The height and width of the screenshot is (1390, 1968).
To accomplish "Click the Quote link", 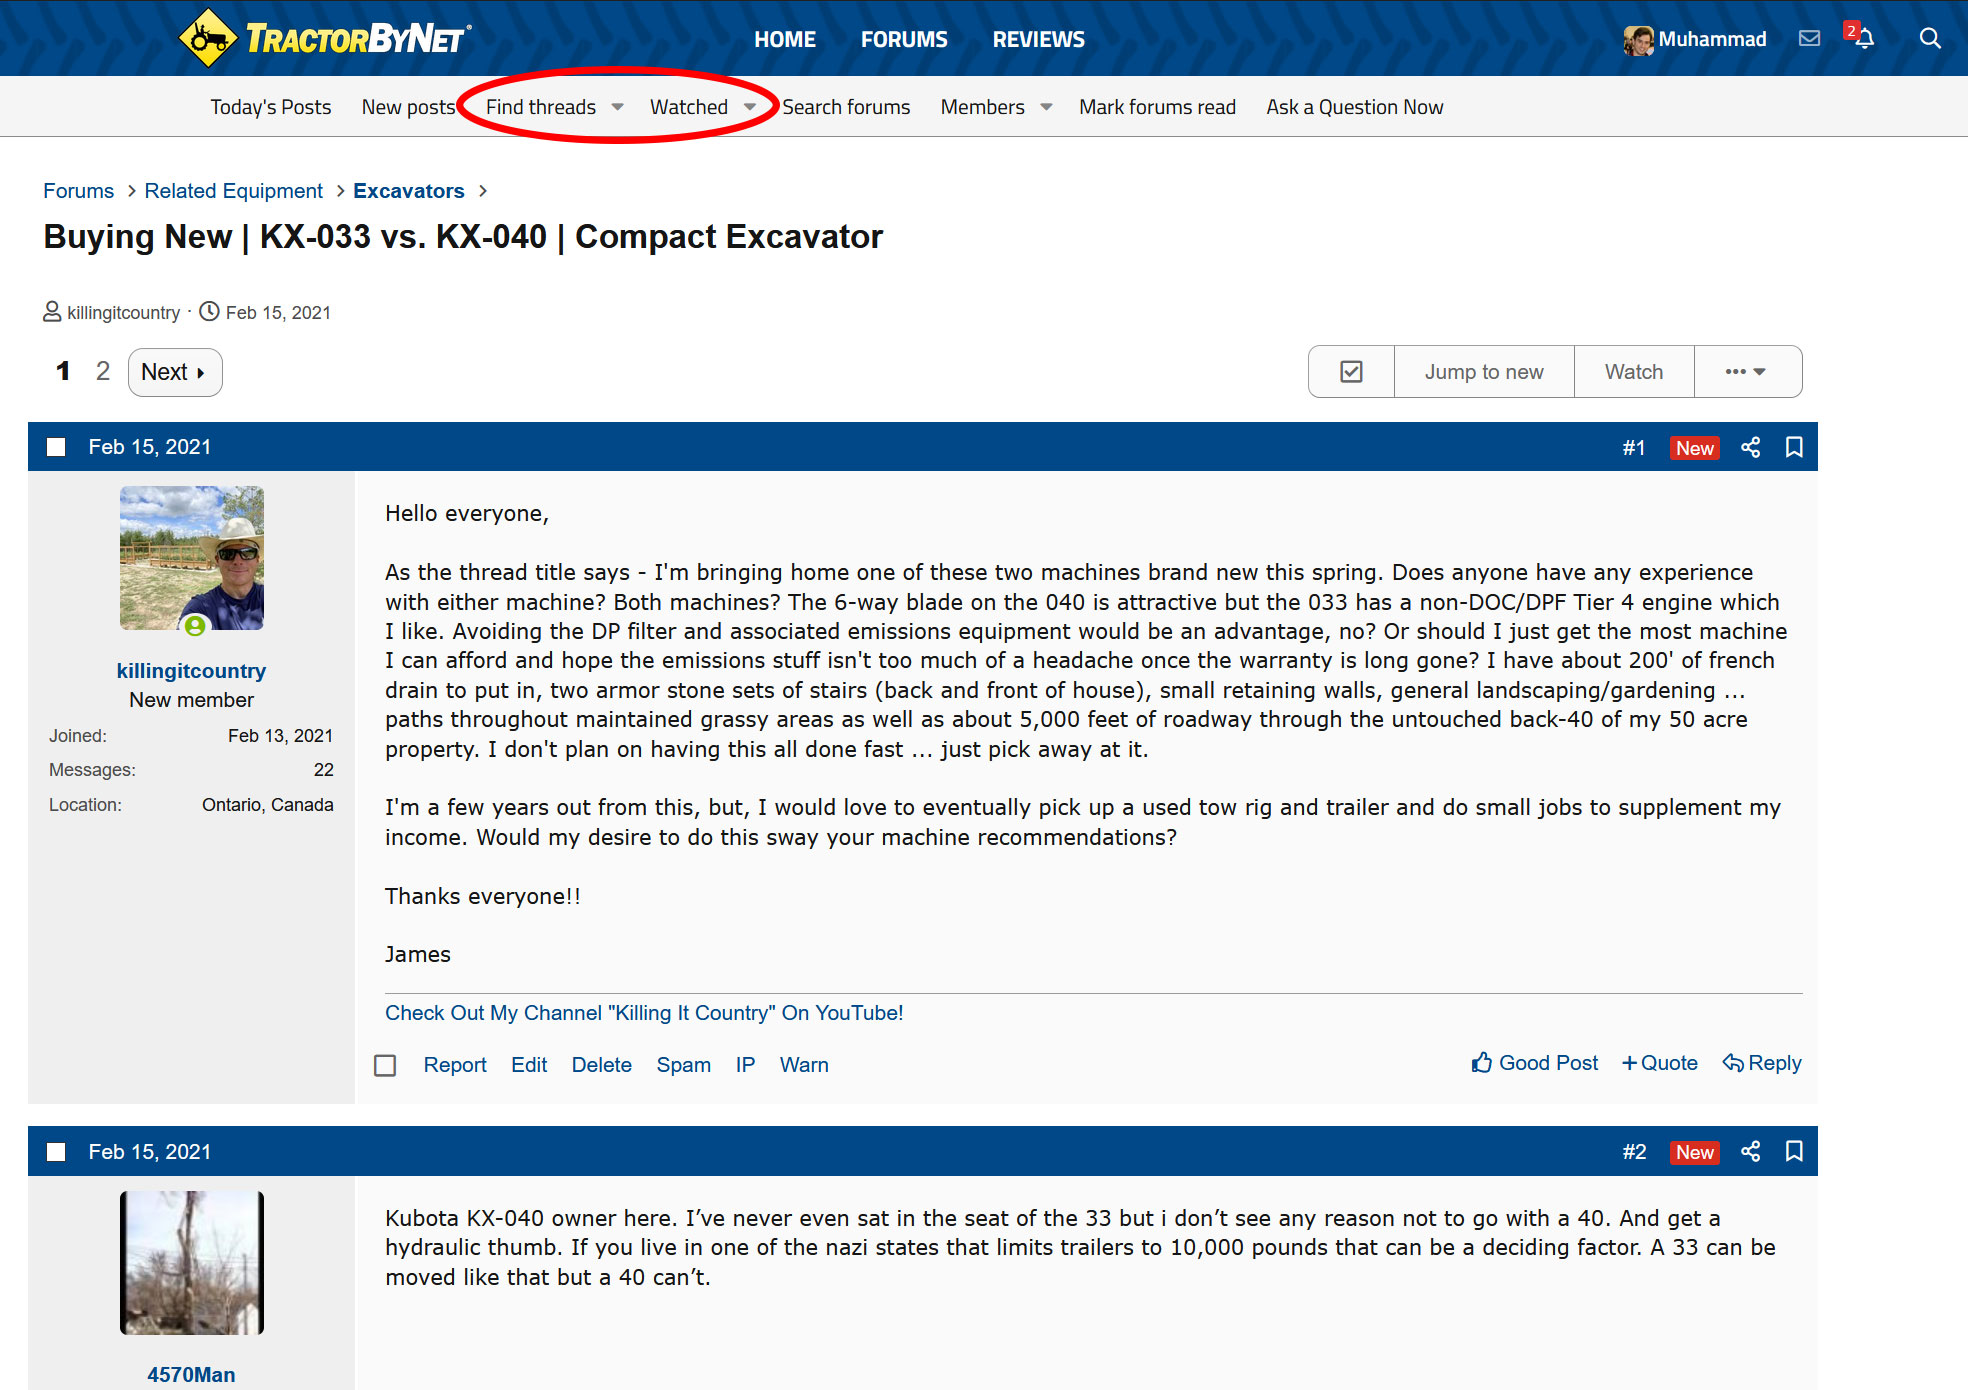I will (x=1660, y=1063).
